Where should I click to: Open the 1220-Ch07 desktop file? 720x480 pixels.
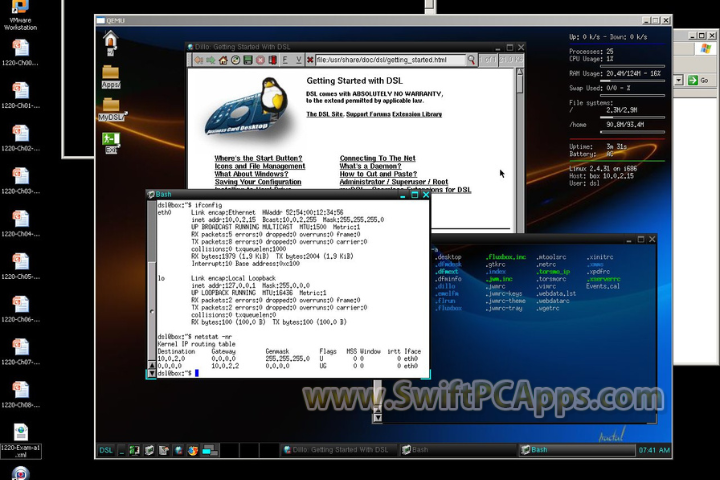coord(21,352)
